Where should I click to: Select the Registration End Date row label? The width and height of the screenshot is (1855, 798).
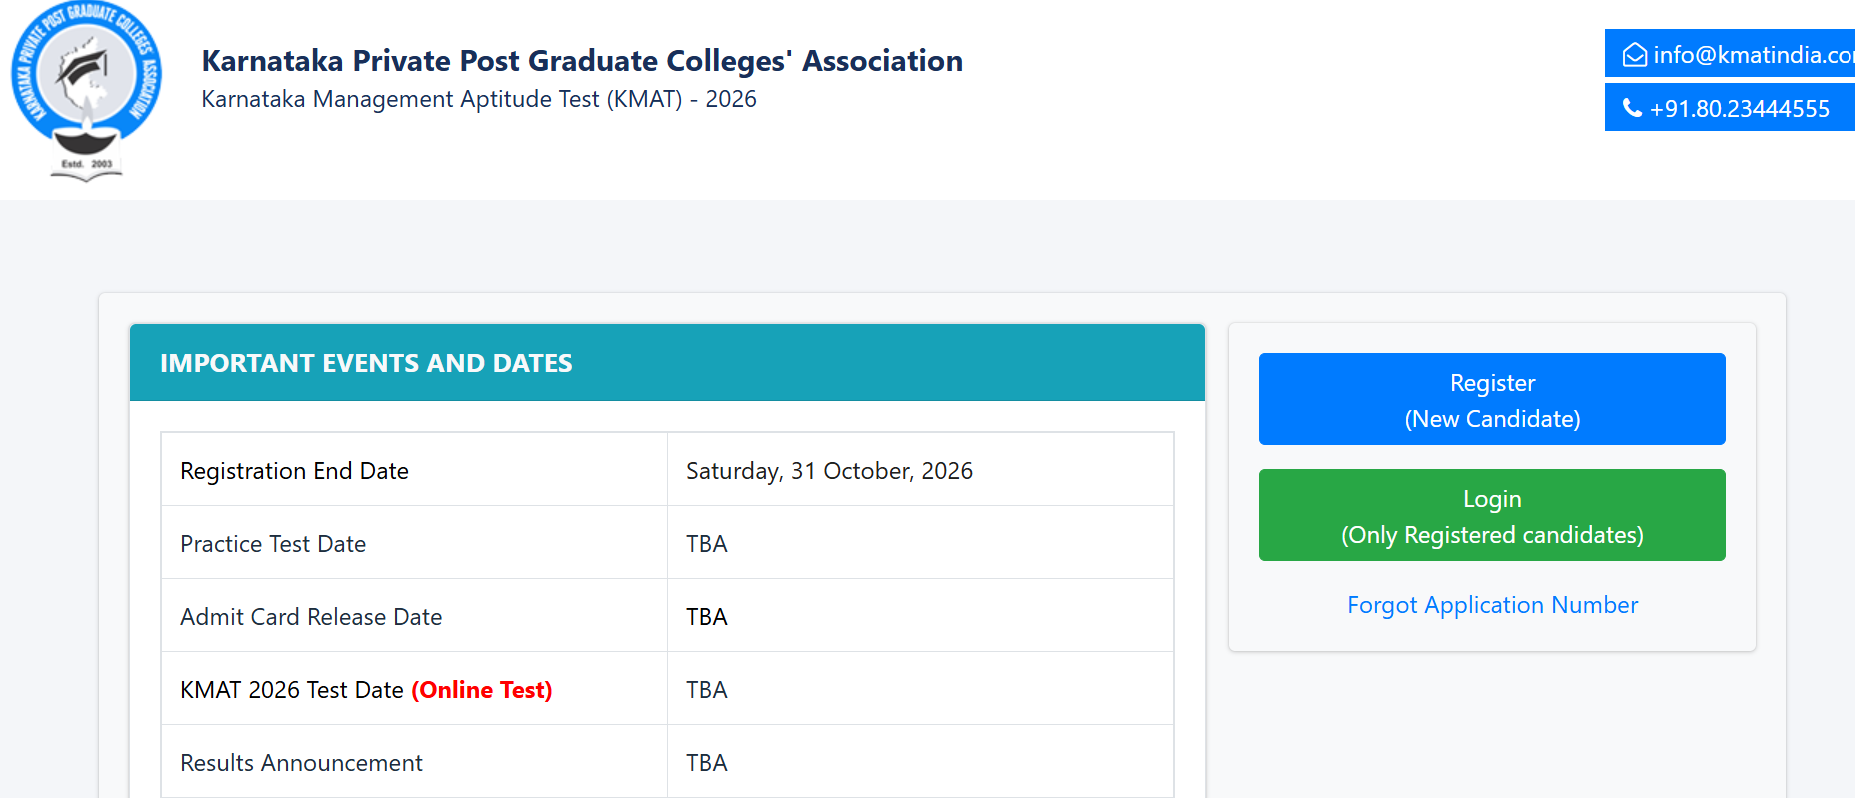click(x=294, y=471)
